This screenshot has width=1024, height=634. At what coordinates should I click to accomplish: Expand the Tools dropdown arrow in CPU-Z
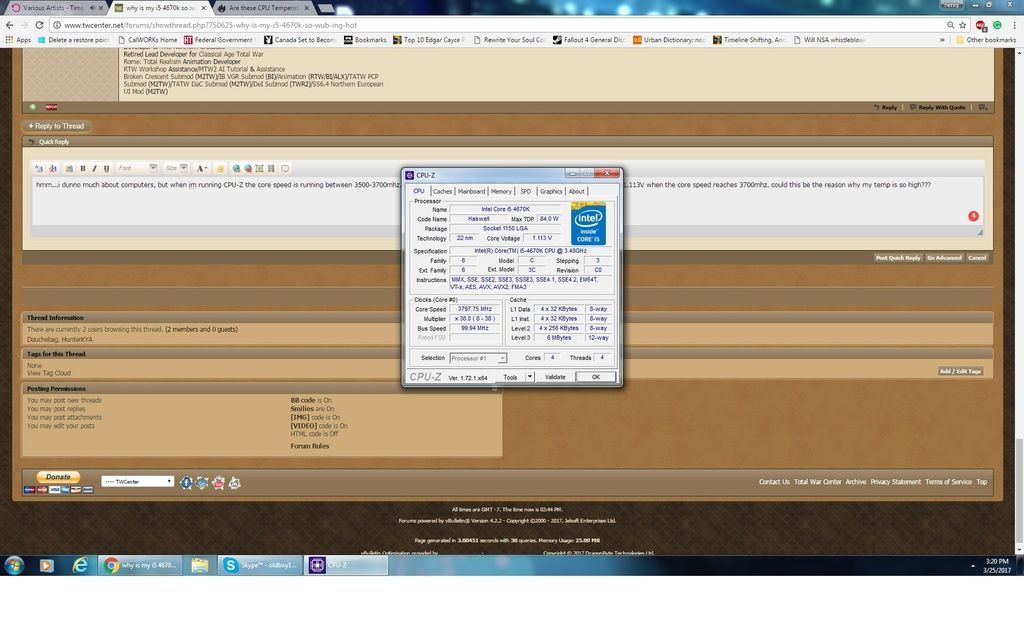tap(530, 377)
